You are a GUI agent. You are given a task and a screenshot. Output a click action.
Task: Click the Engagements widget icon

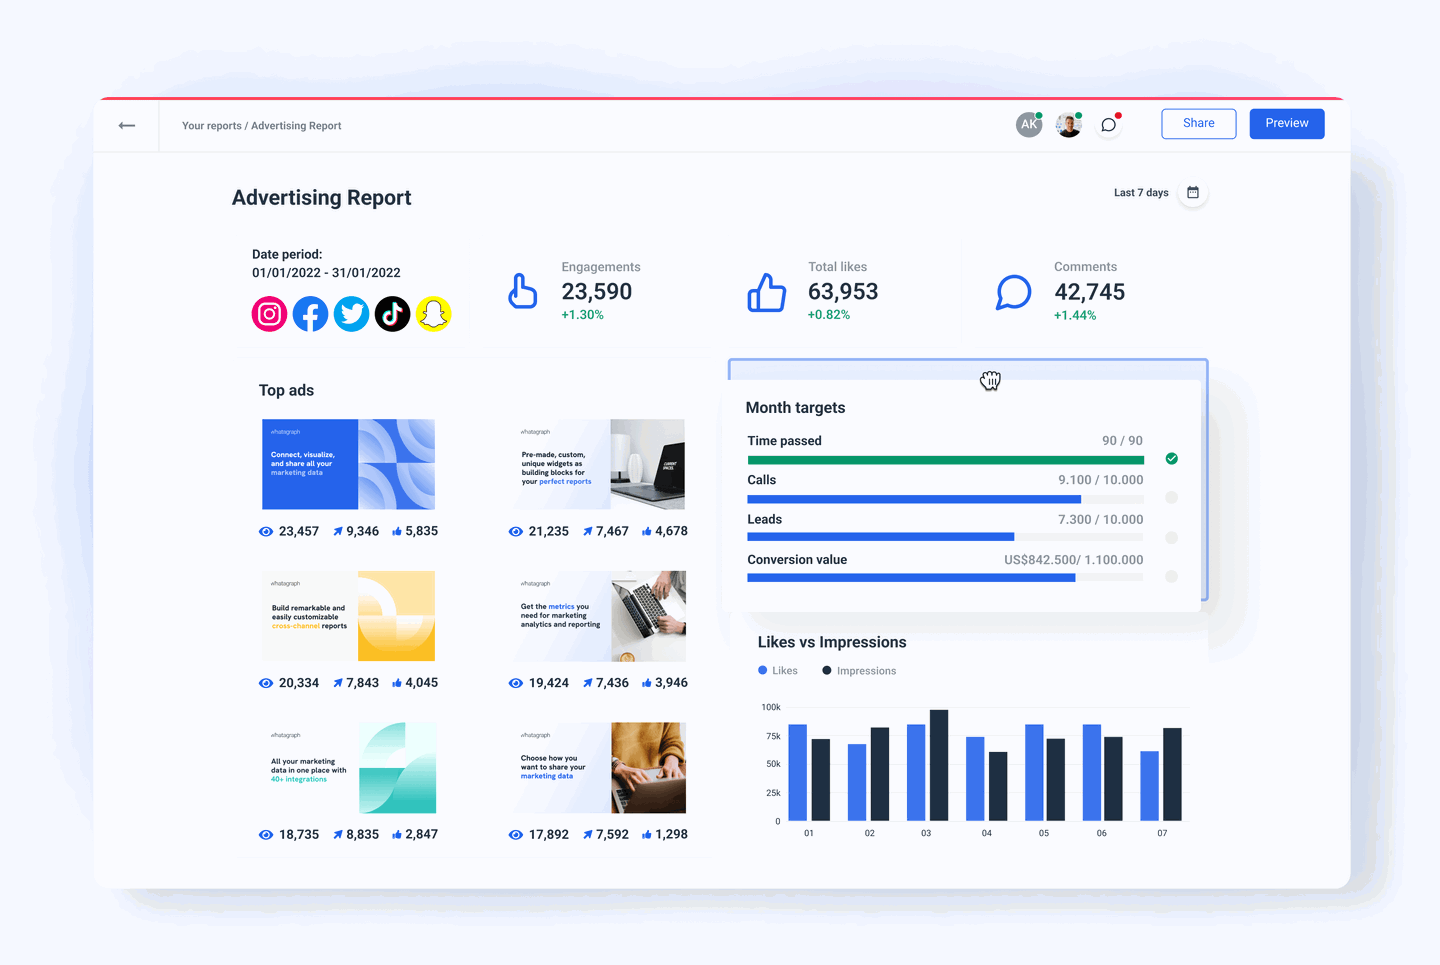click(x=523, y=292)
